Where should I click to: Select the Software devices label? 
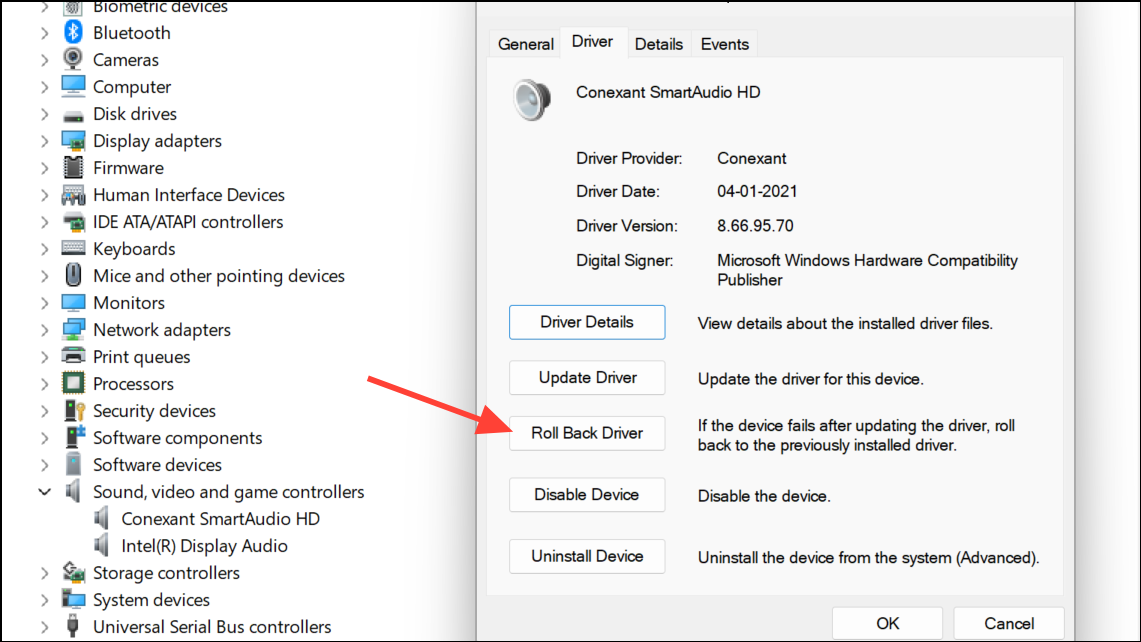157,464
